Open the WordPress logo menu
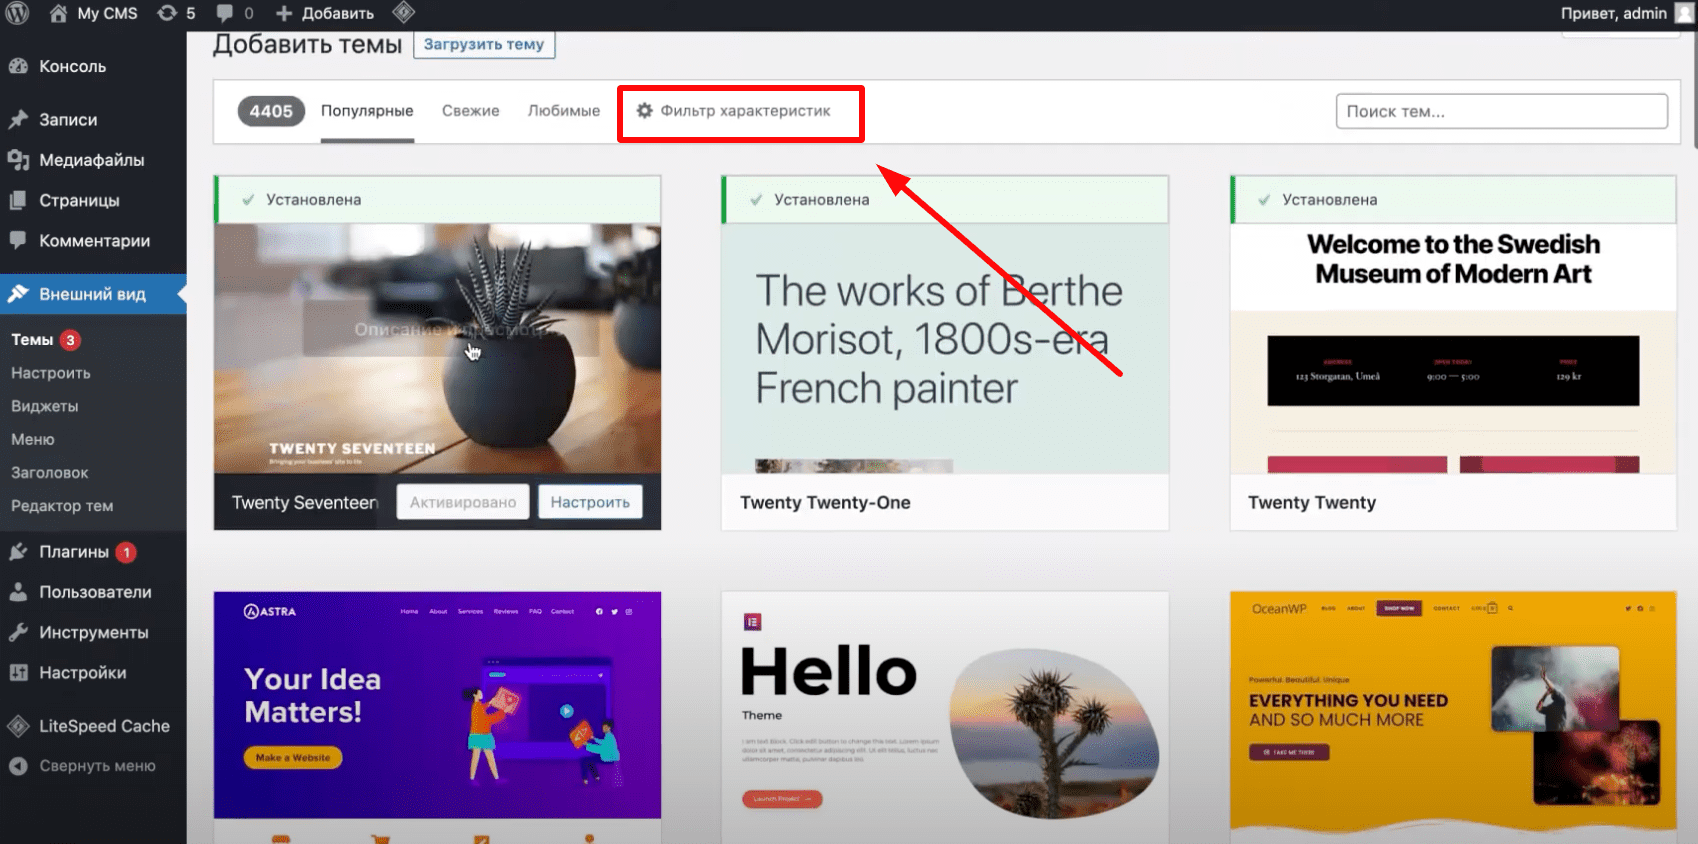The width and height of the screenshot is (1698, 844). [x=17, y=13]
